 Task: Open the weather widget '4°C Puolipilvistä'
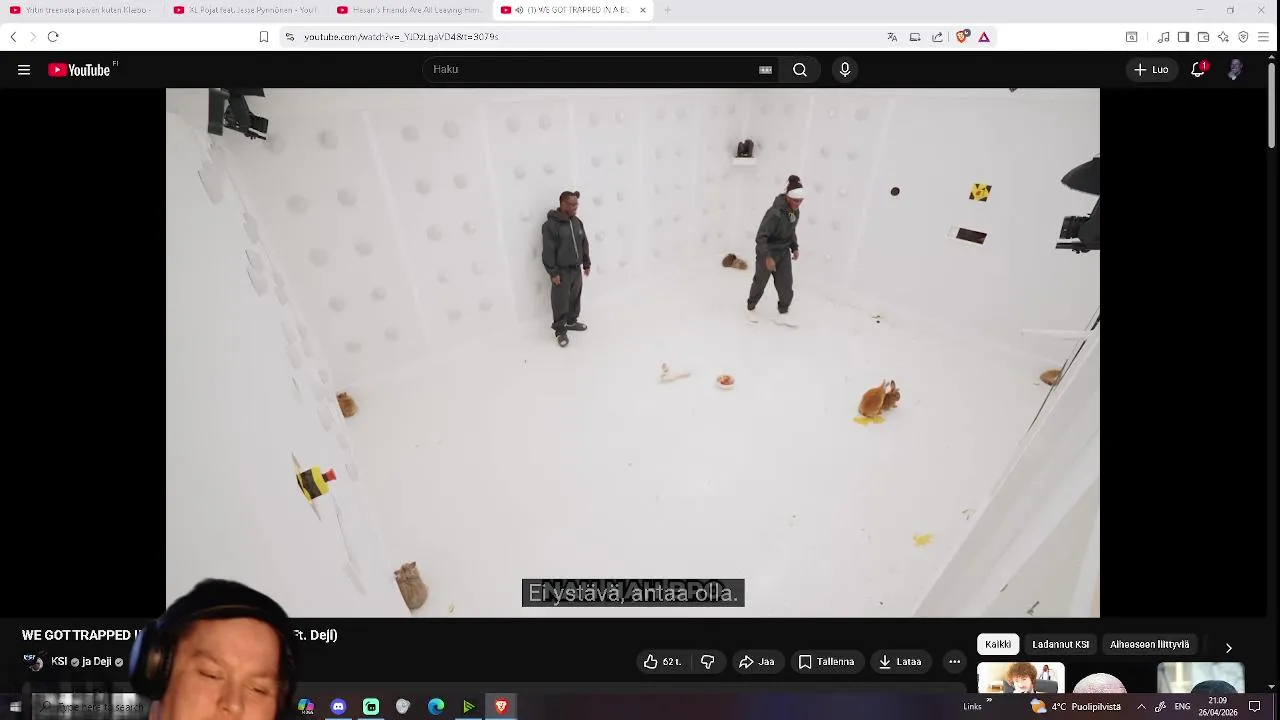tap(1075, 707)
